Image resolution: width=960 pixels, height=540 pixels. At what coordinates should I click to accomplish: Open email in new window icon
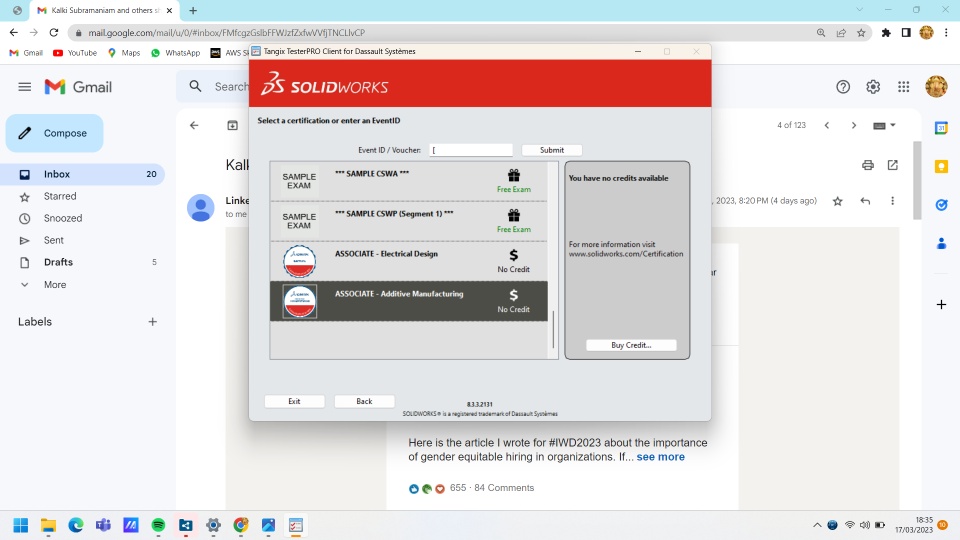[893, 165]
